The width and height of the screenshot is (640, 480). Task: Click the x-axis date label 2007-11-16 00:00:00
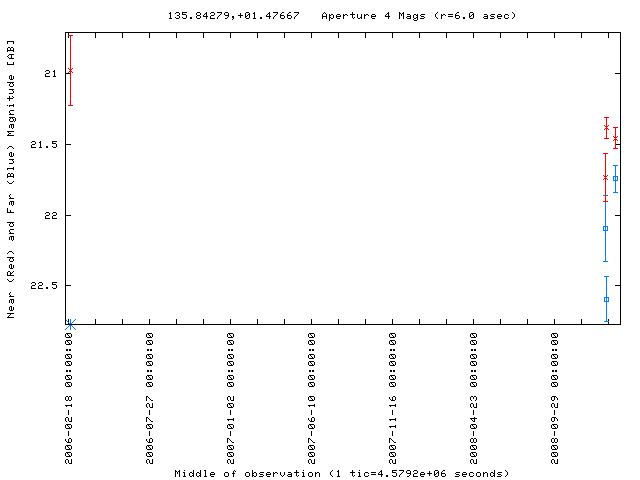point(393,398)
